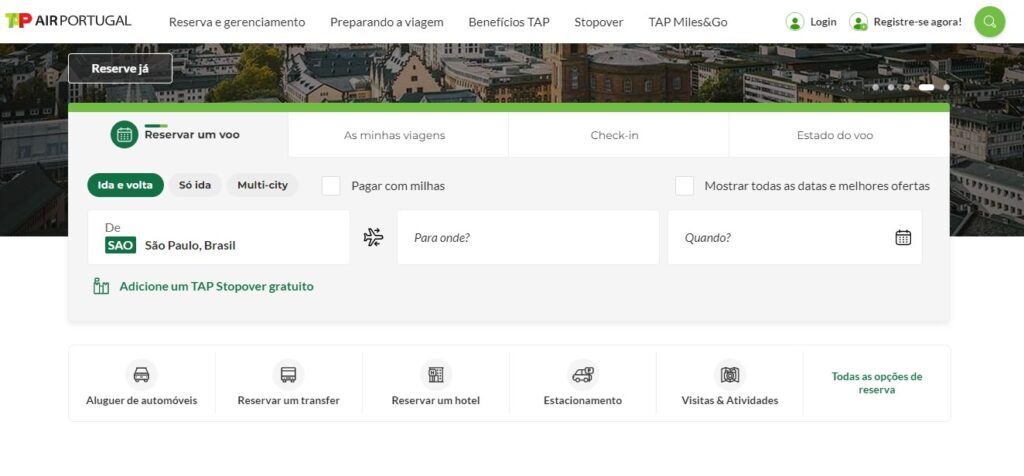
Task: Click the Reservar um transfer bus icon
Action: (289, 375)
